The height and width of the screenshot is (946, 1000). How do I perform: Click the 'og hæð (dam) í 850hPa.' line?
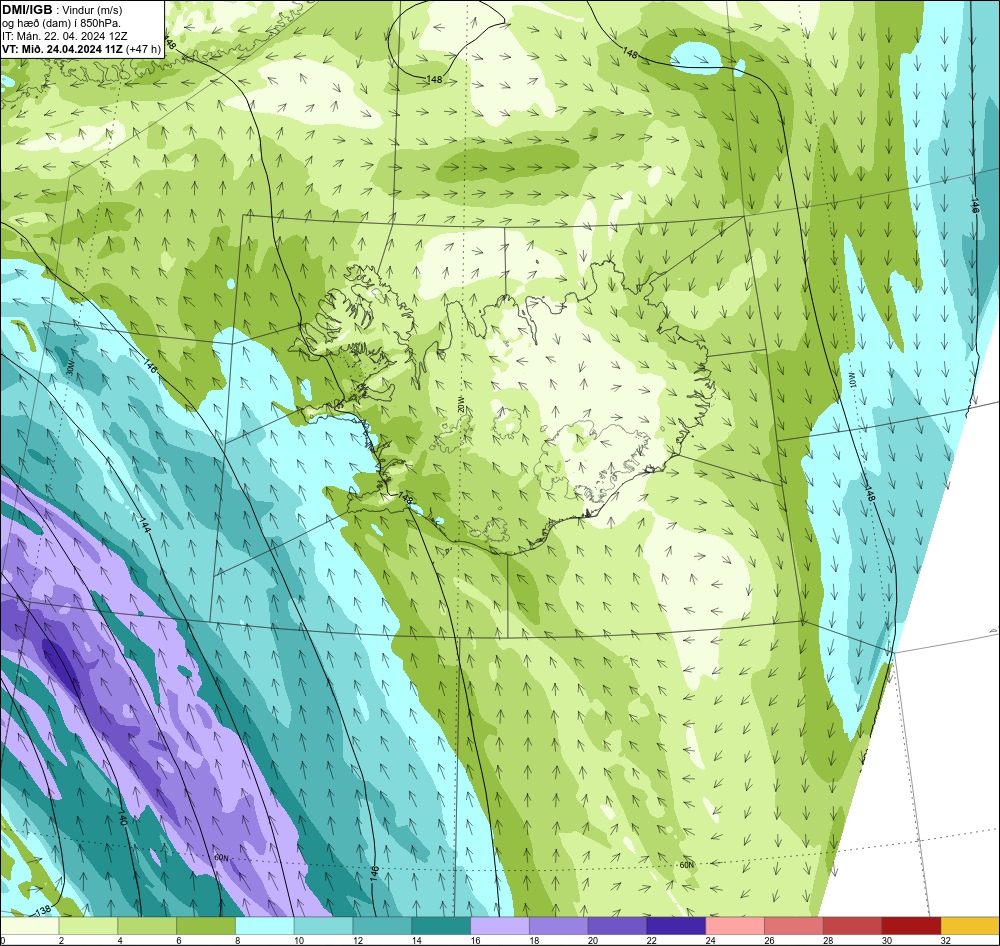[61, 24]
